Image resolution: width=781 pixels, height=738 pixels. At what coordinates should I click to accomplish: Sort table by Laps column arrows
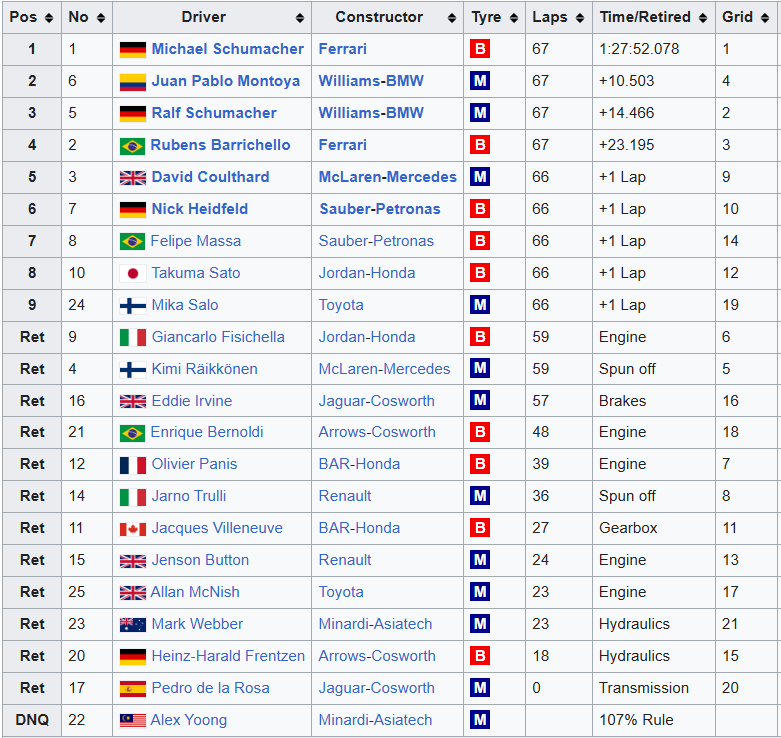(580, 18)
